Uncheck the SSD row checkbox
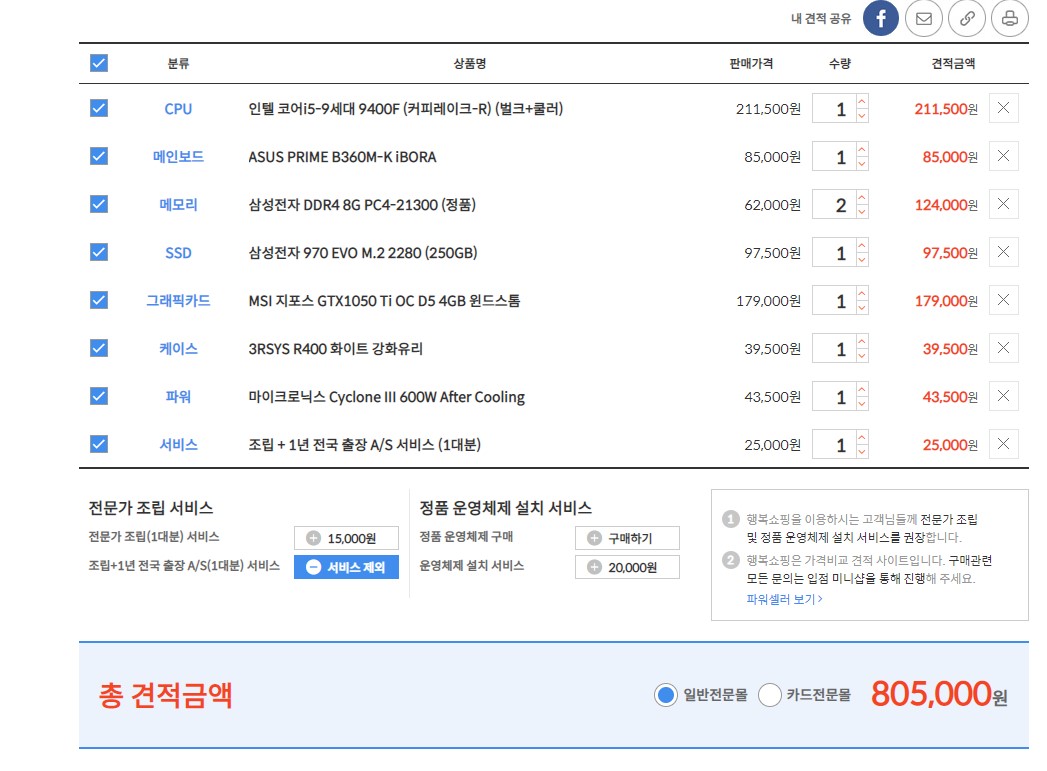Viewport: 1047px width, 771px height. 99,252
